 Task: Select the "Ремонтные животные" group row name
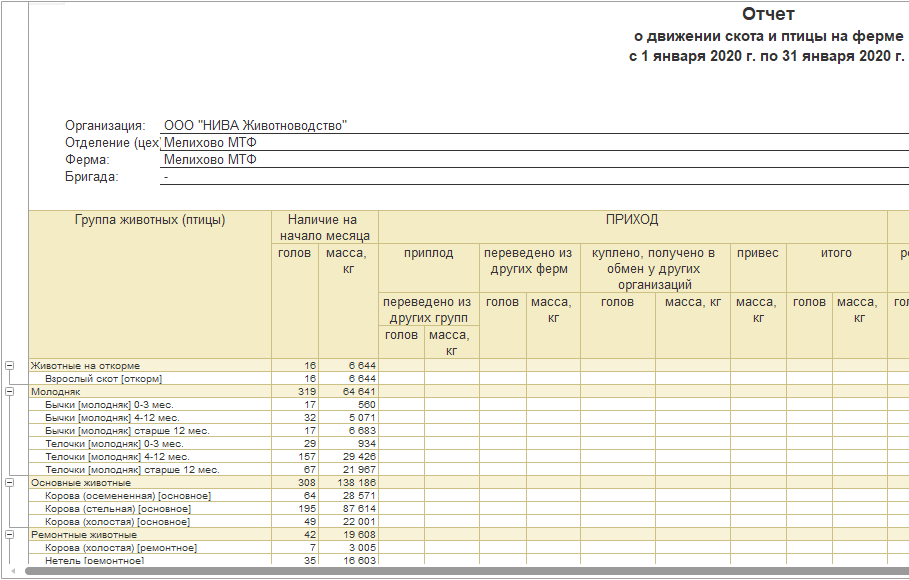[x=83, y=535]
